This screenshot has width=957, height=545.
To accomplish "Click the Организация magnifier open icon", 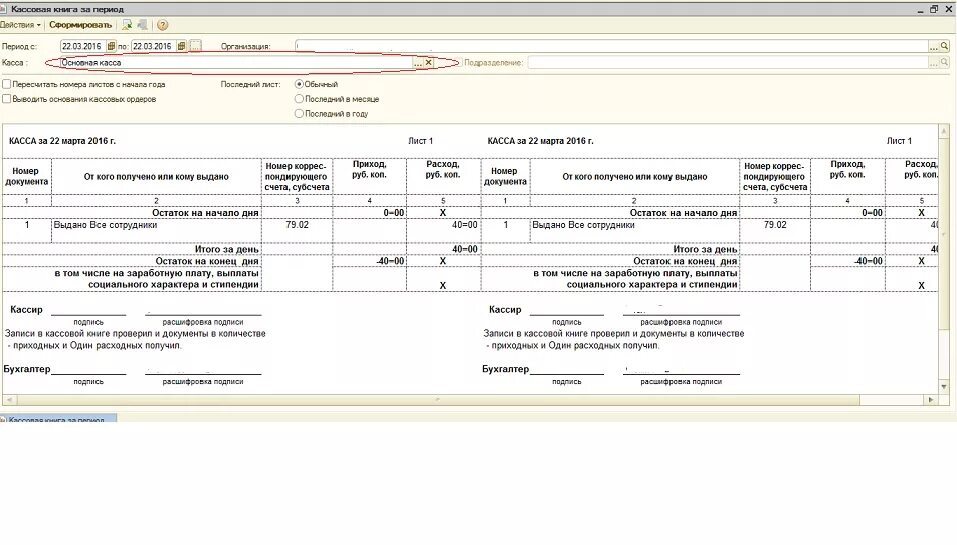I will click(944, 46).
